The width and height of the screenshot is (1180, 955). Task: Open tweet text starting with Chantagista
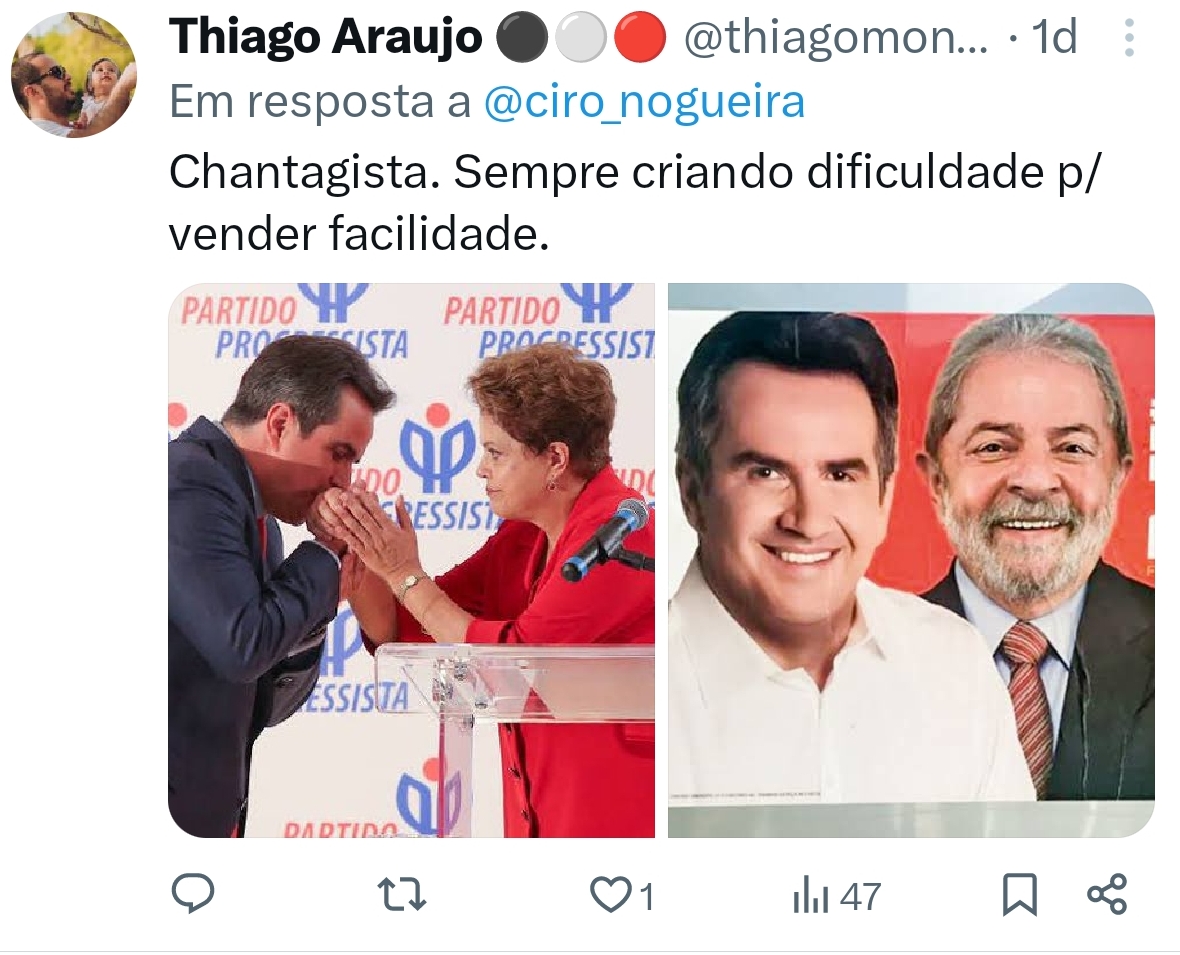634,203
